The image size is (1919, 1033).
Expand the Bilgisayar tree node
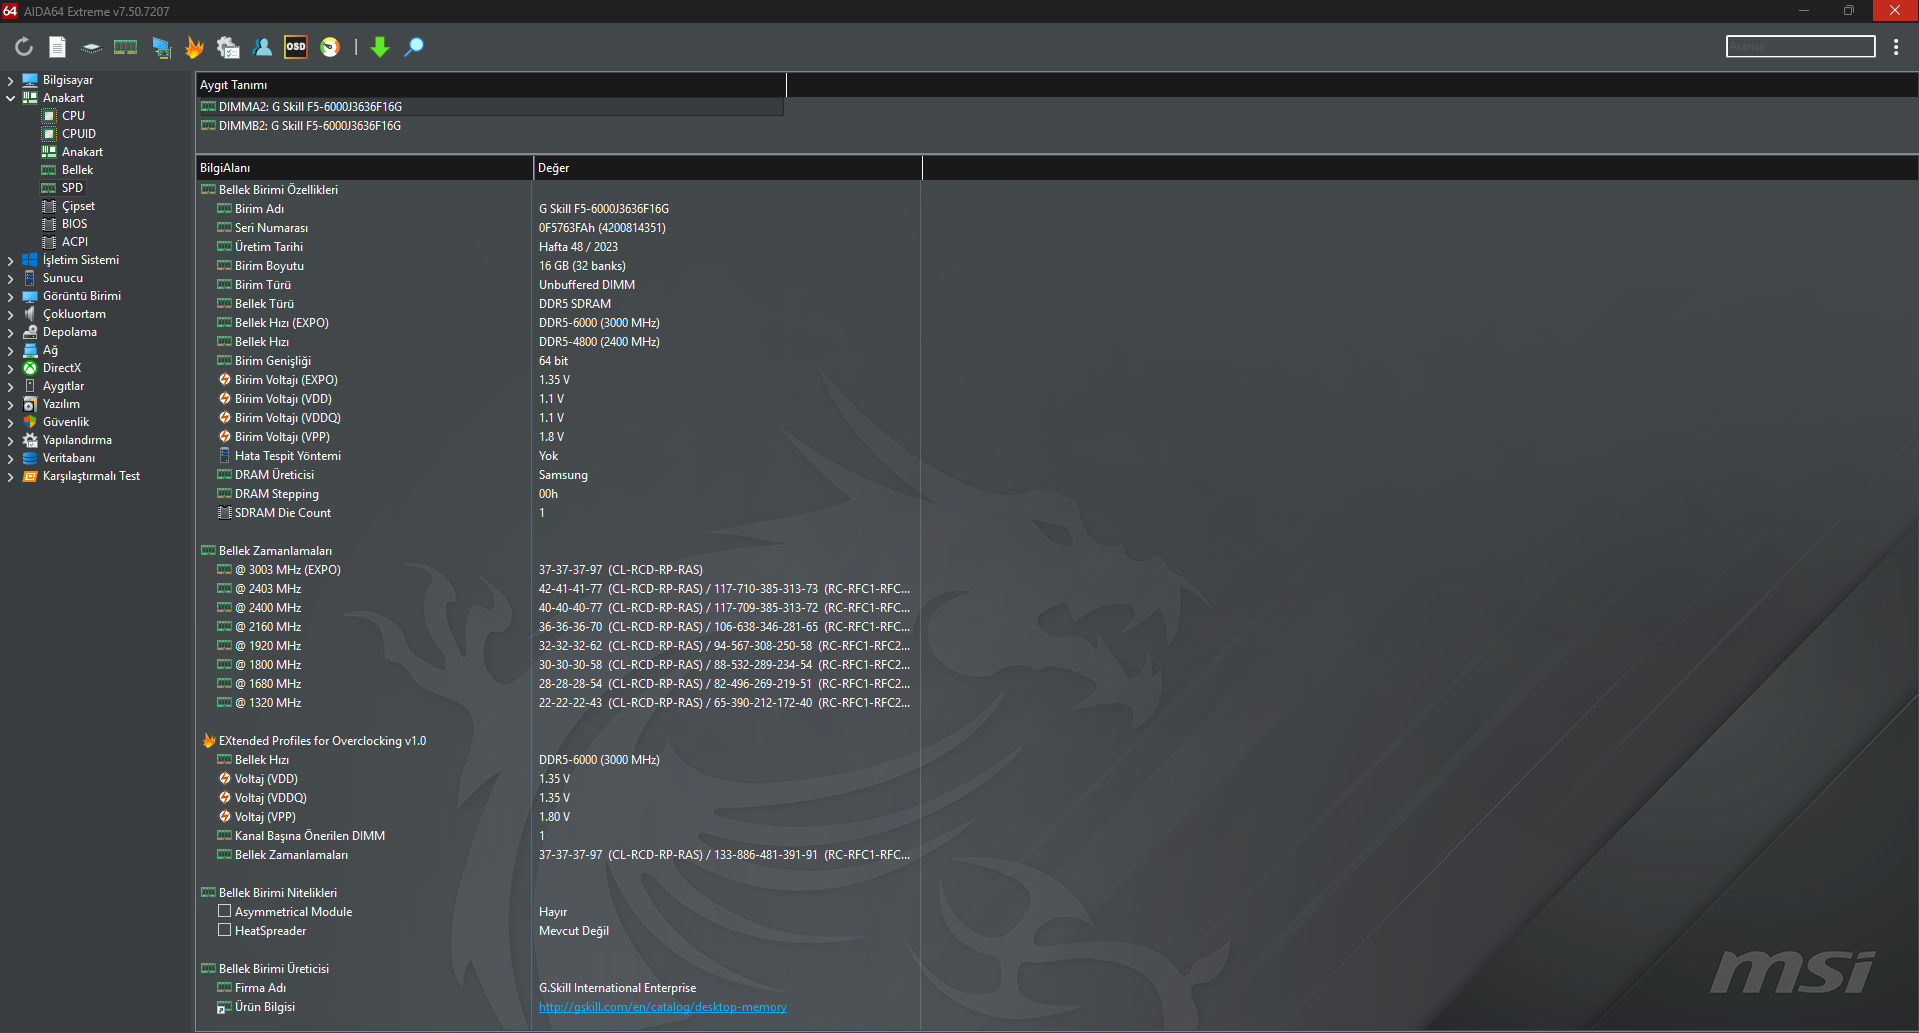(x=11, y=80)
